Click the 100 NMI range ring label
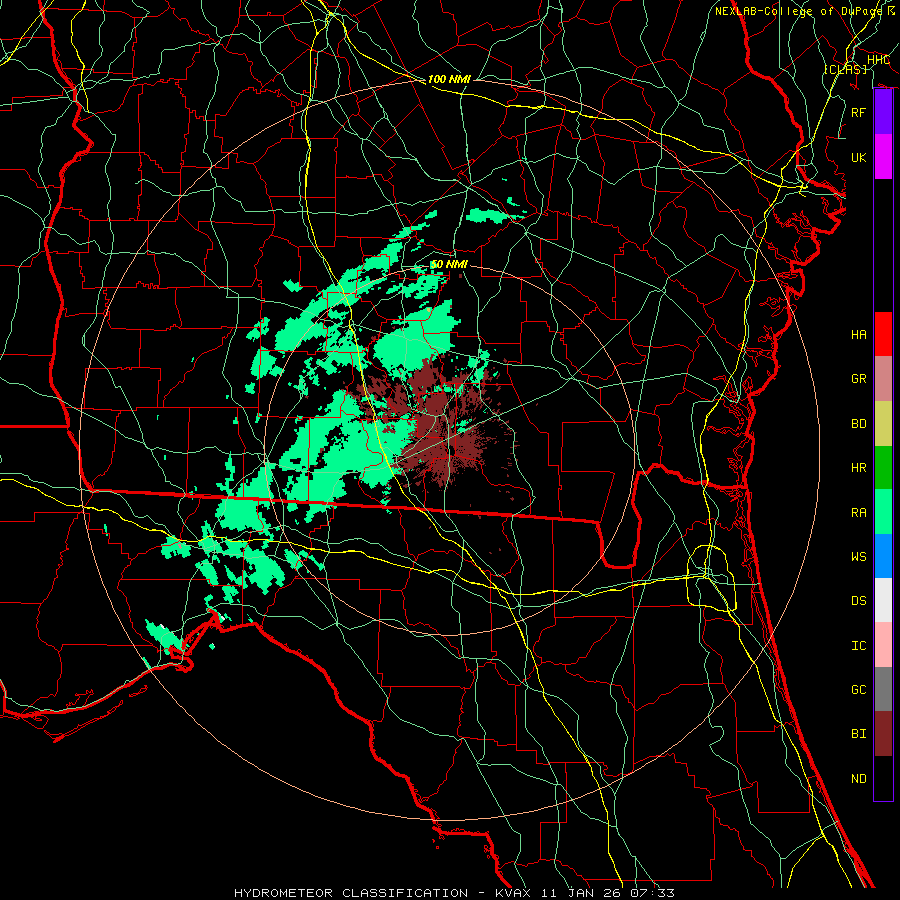 (449, 79)
